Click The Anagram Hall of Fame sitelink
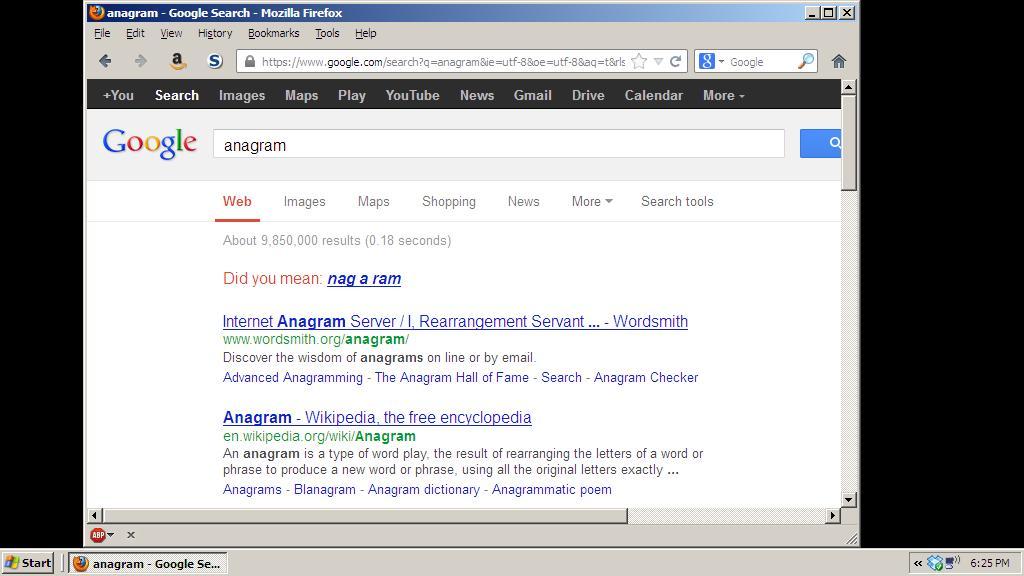 452,377
